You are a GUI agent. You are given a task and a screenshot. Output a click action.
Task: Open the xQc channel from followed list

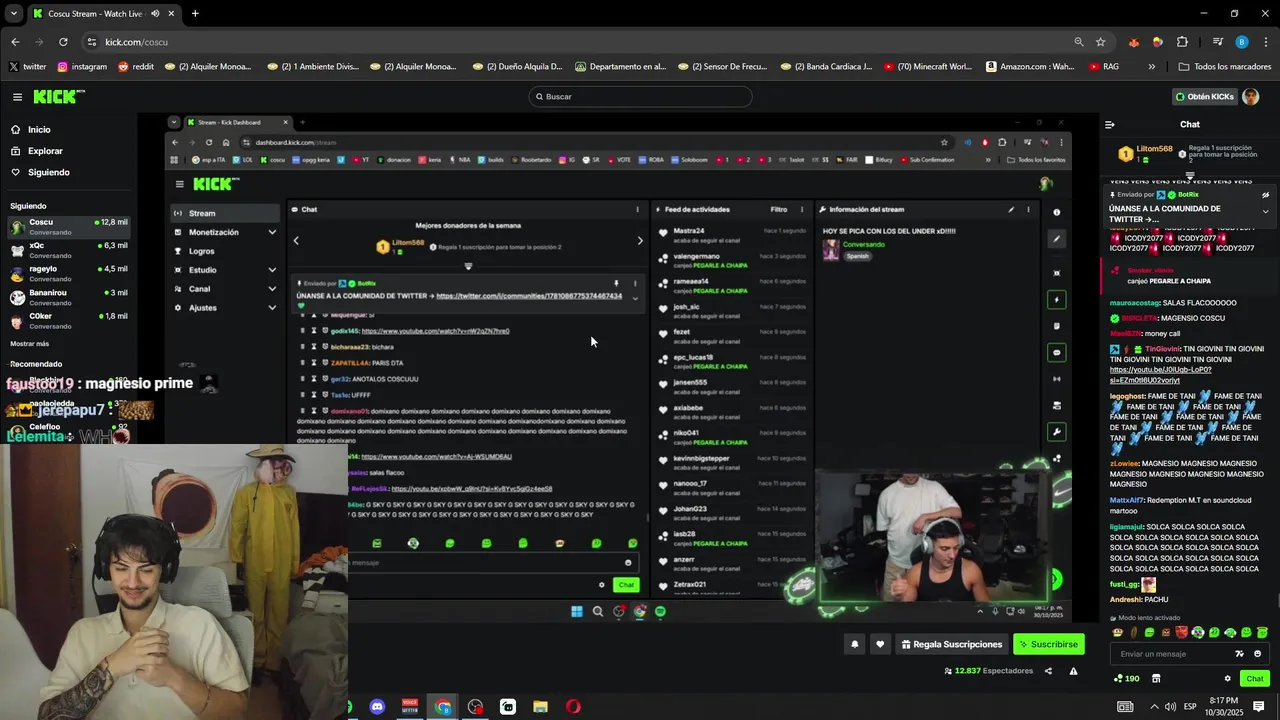click(x=68, y=250)
